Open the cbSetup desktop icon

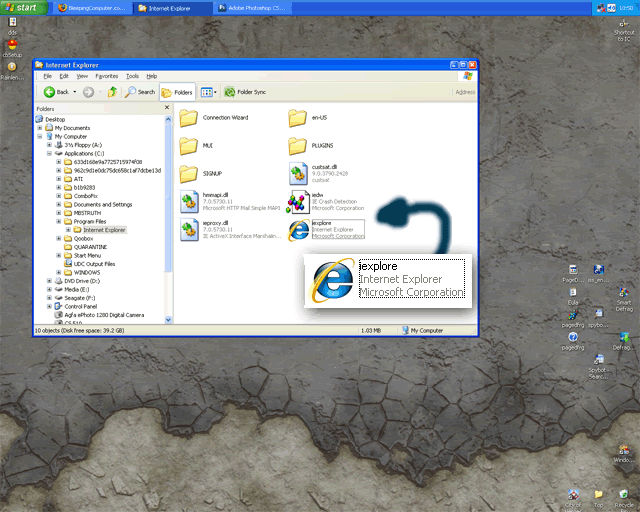12,48
